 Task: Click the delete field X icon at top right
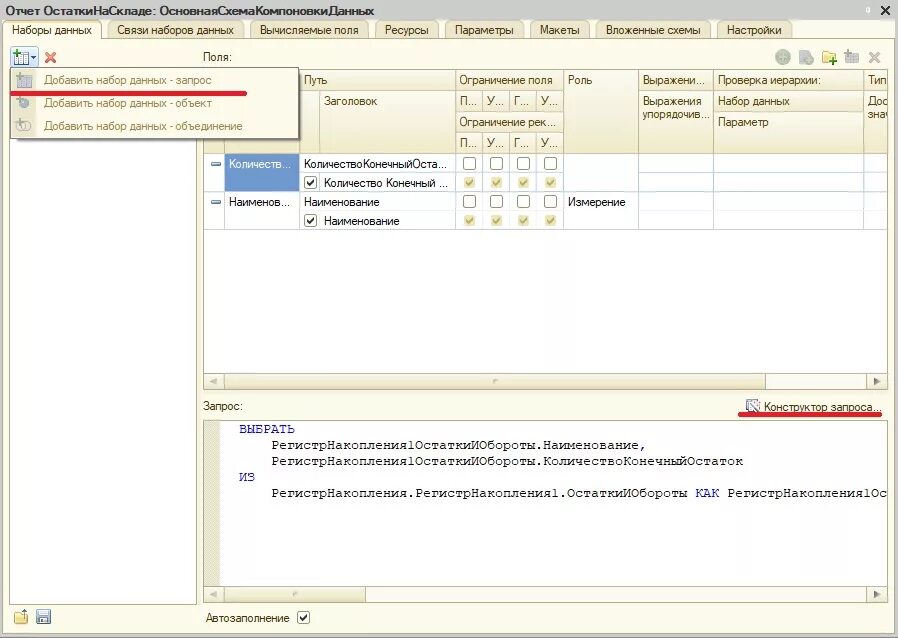click(x=875, y=57)
